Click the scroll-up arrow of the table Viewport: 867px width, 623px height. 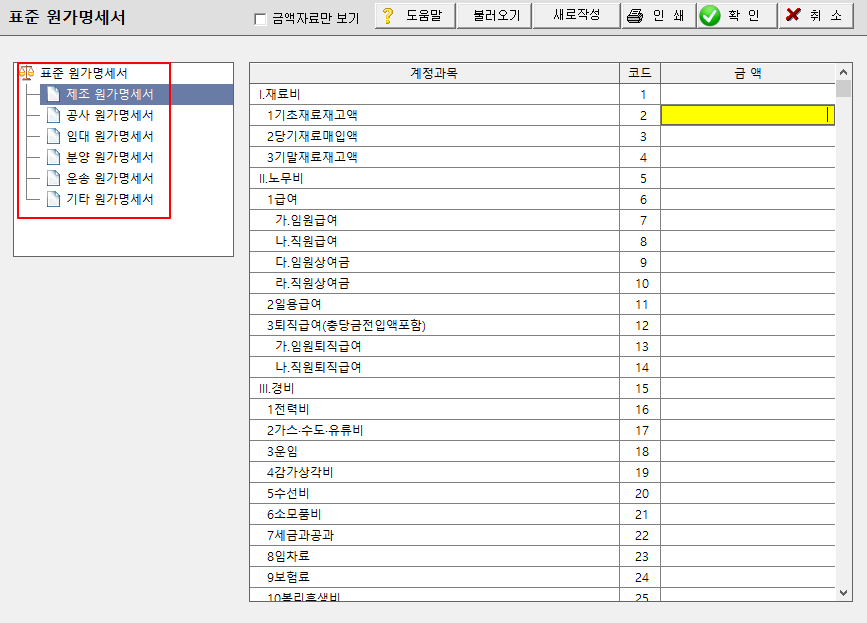pyautogui.click(x=843, y=72)
